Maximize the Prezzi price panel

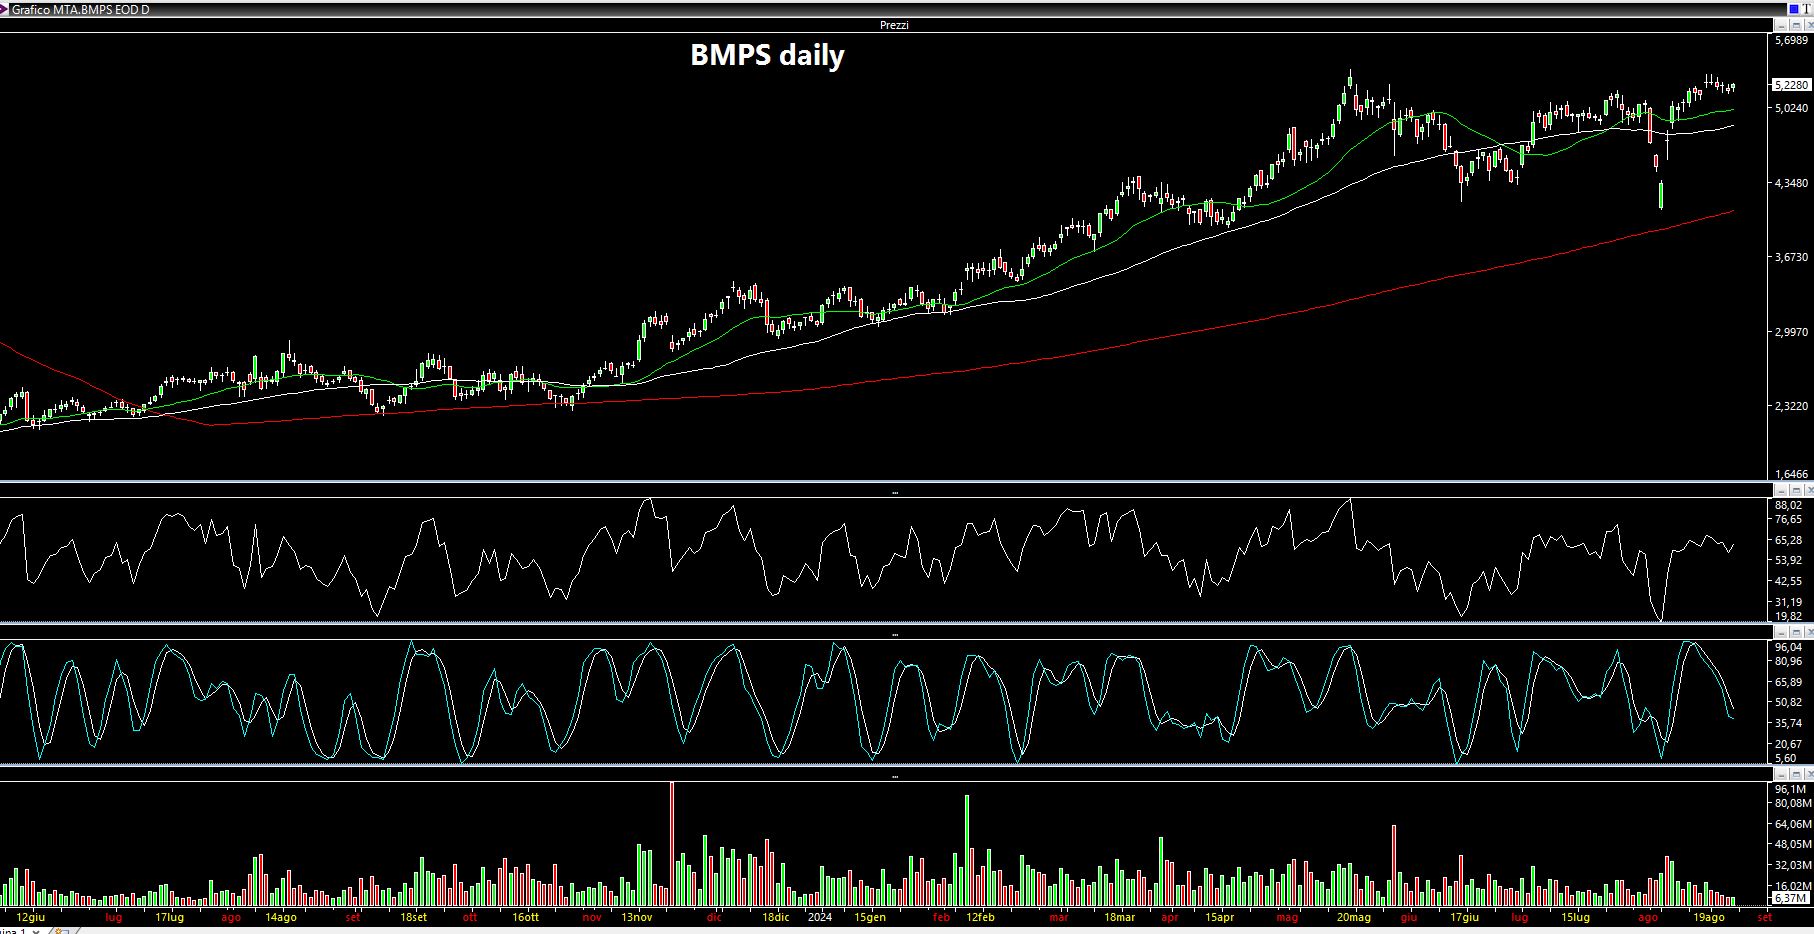tap(1794, 24)
